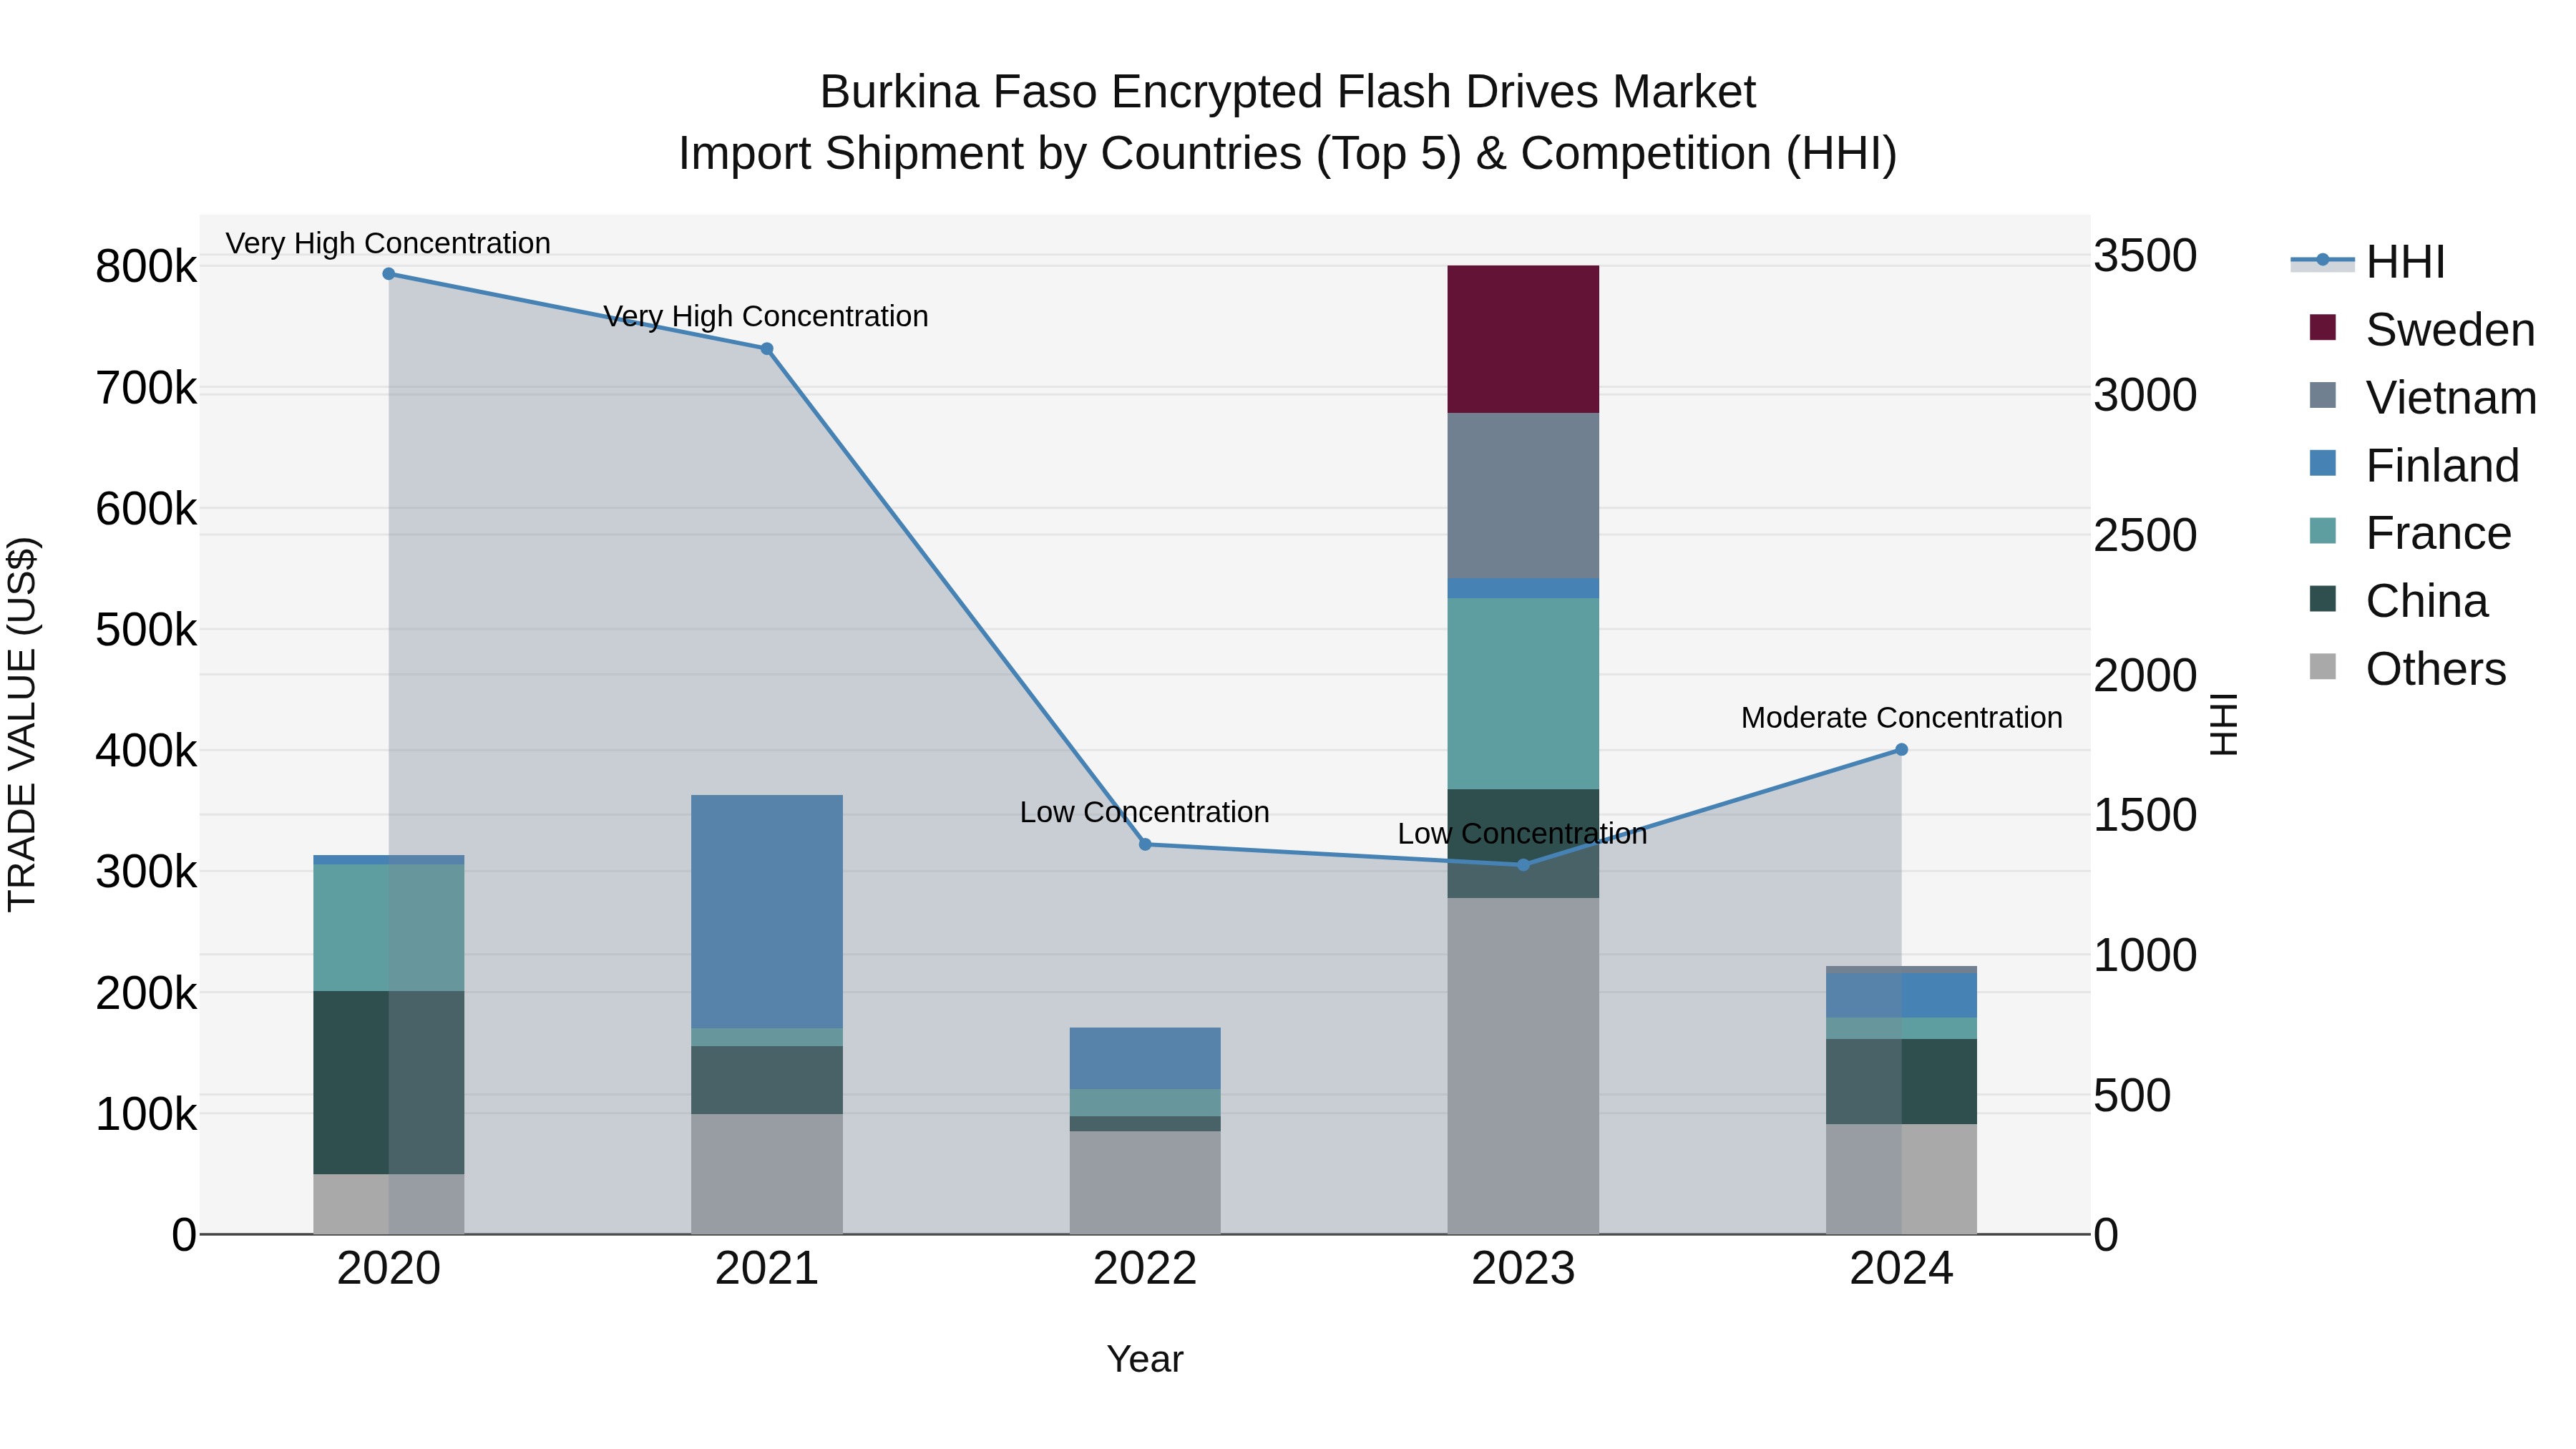Screen dimensions: 2576x1449
Task: Click the Year axis title
Action: tap(1145, 1360)
